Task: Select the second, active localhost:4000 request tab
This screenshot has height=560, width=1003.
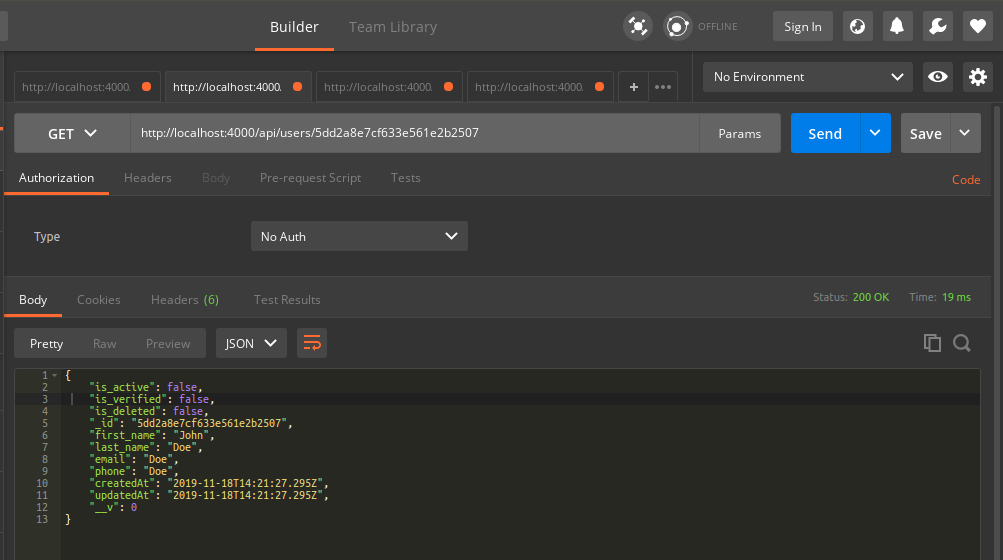Action: point(238,87)
